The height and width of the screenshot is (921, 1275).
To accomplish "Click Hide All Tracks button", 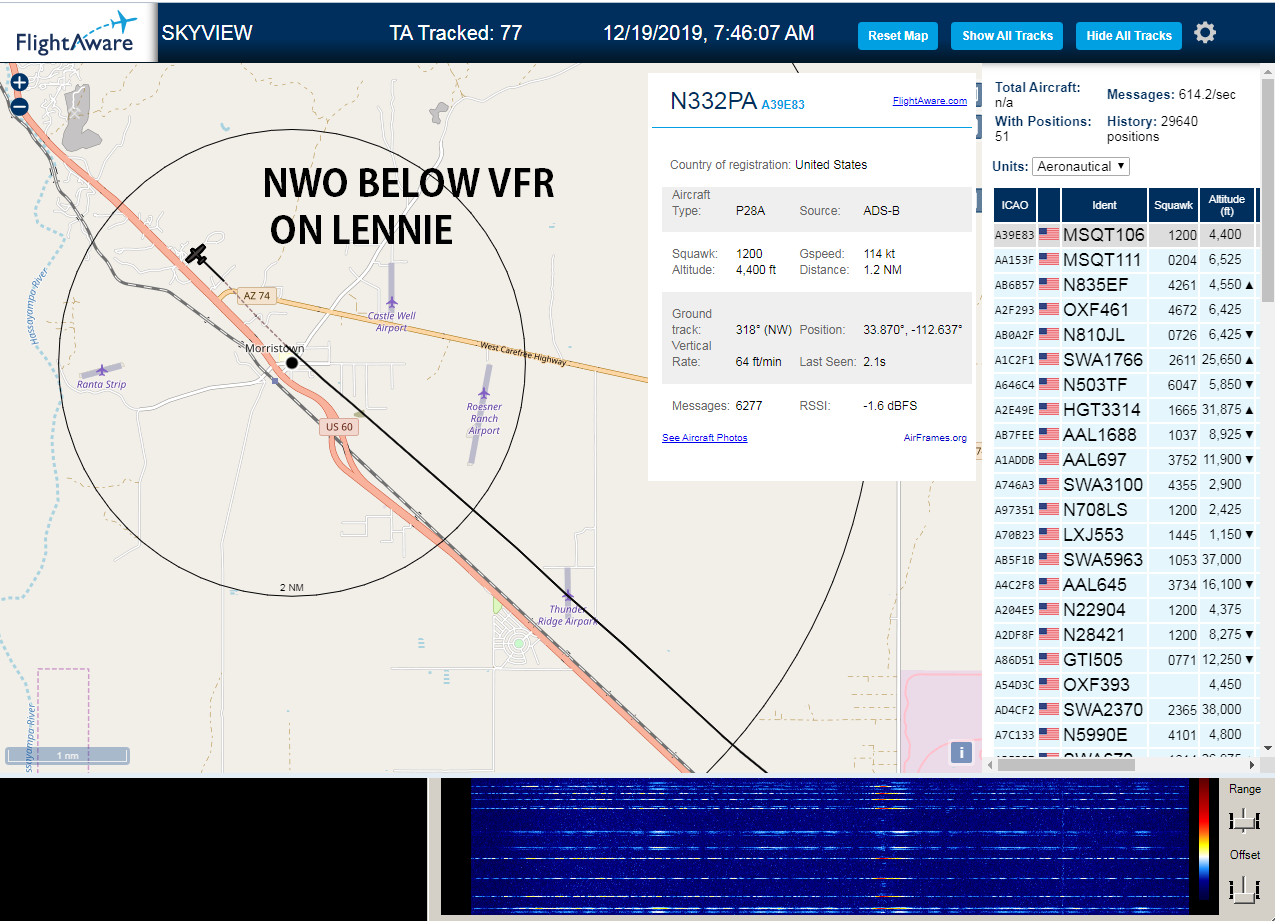I will pyautogui.click(x=1129, y=36).
